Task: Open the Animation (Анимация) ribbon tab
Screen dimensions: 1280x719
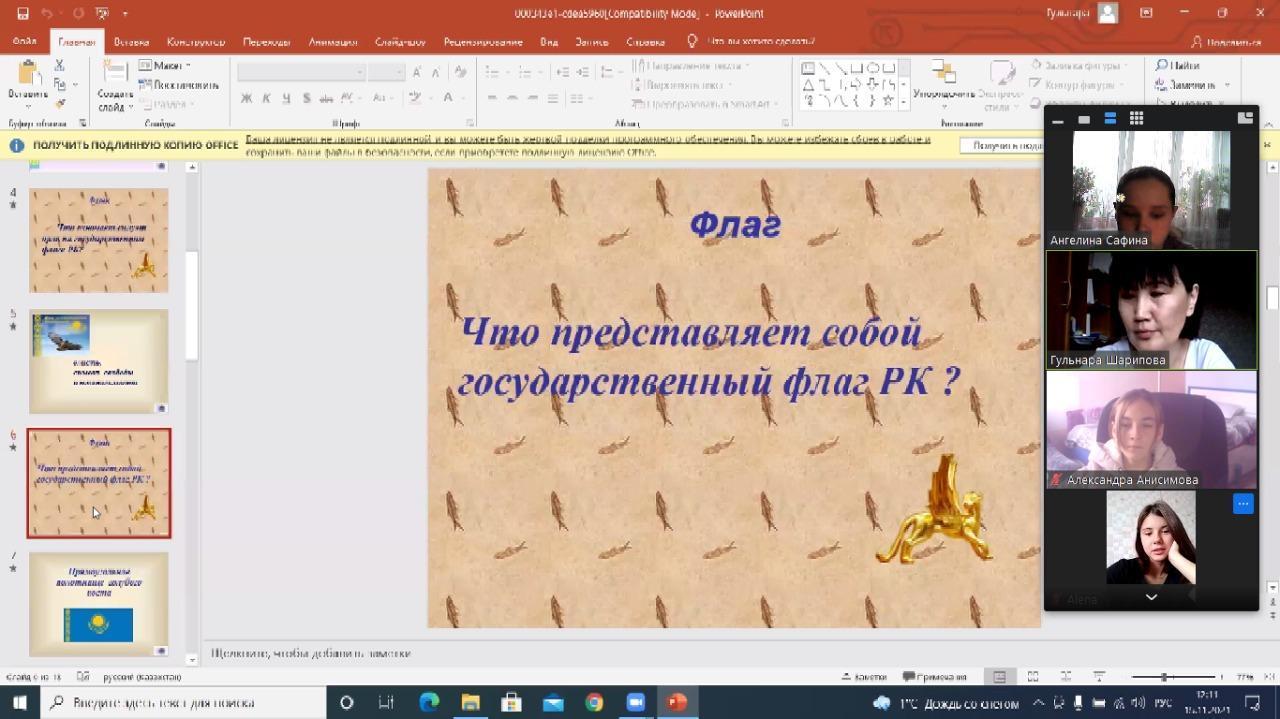Action: (332, 42)
